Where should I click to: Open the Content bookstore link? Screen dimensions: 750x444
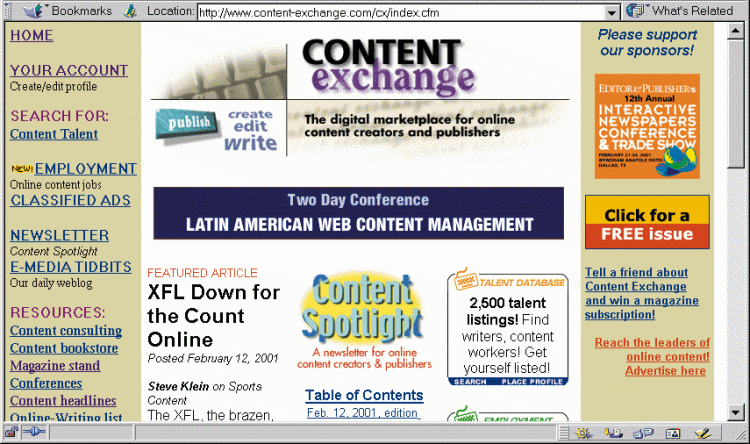click(64, 348)
